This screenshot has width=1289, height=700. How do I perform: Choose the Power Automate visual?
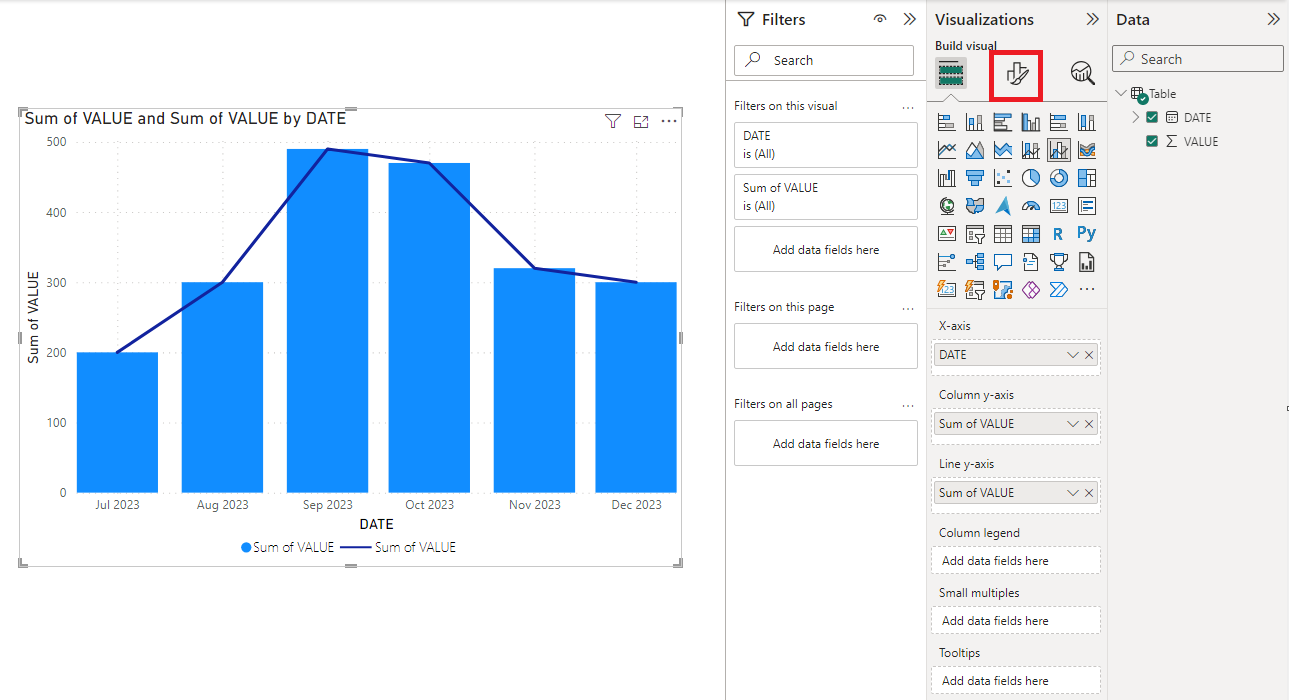[x=1059, y=291]
